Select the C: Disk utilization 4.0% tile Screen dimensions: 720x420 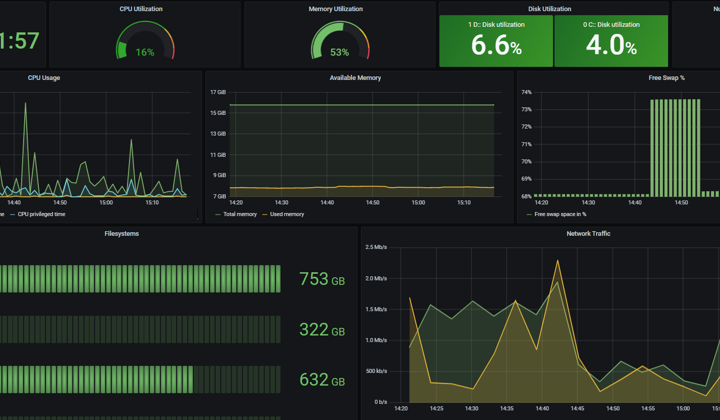click(x=611, y=41)
